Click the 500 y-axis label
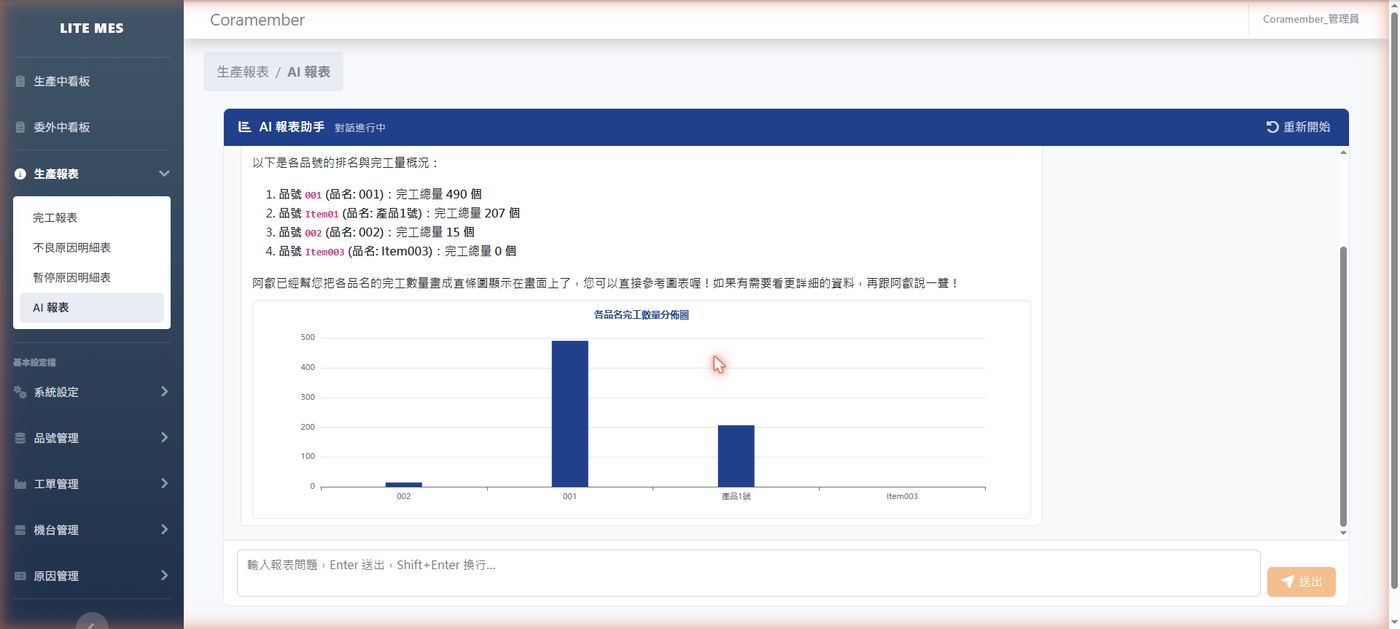 coord(308,338)
